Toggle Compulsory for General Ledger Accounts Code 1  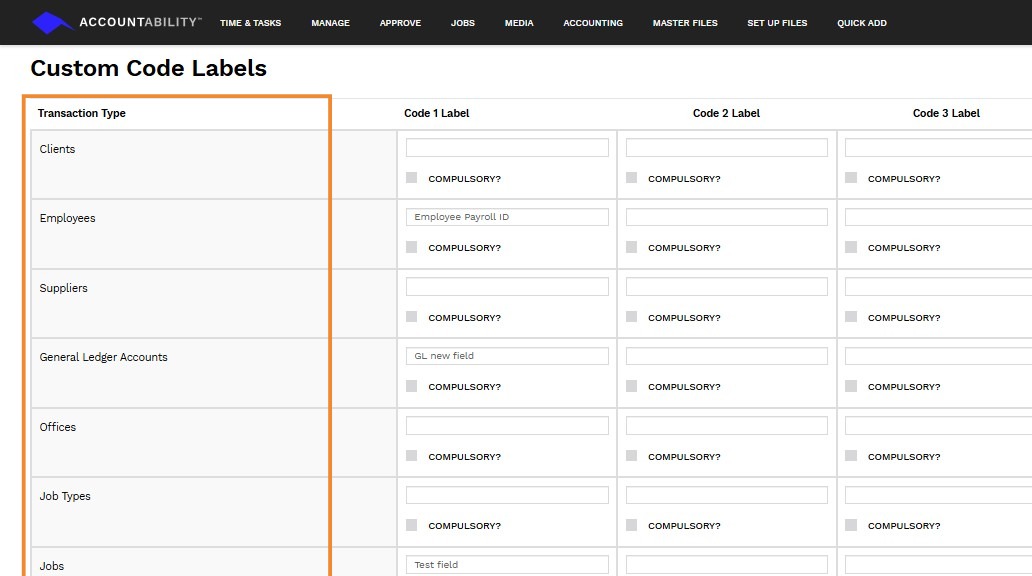[x=412, y=386]
